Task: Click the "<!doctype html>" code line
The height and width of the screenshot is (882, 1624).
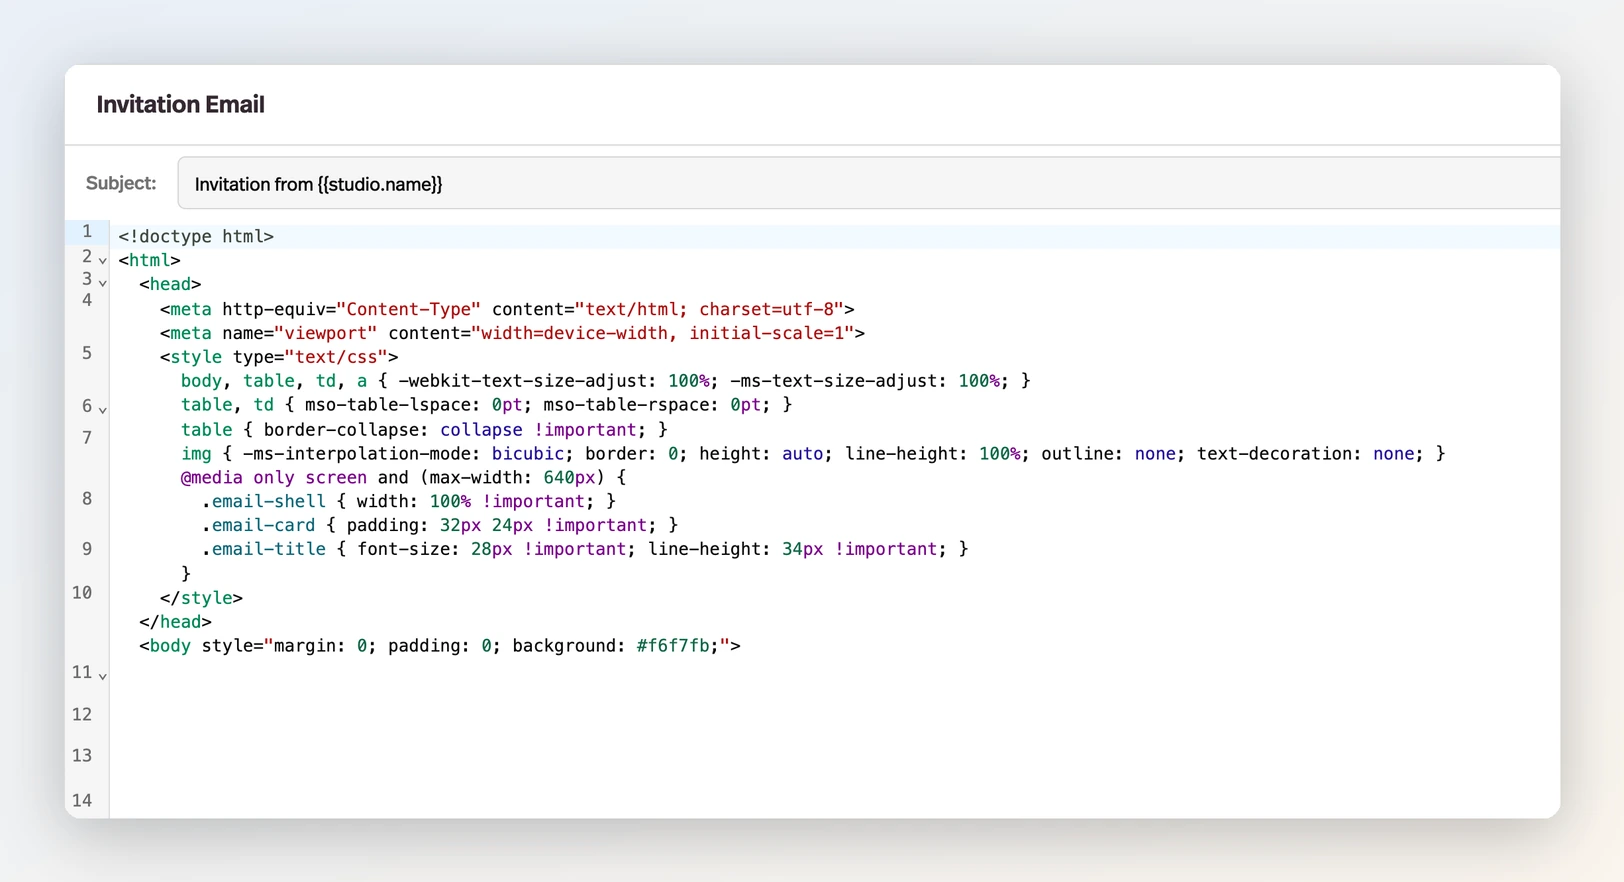Action: click(x=196, y=236)
